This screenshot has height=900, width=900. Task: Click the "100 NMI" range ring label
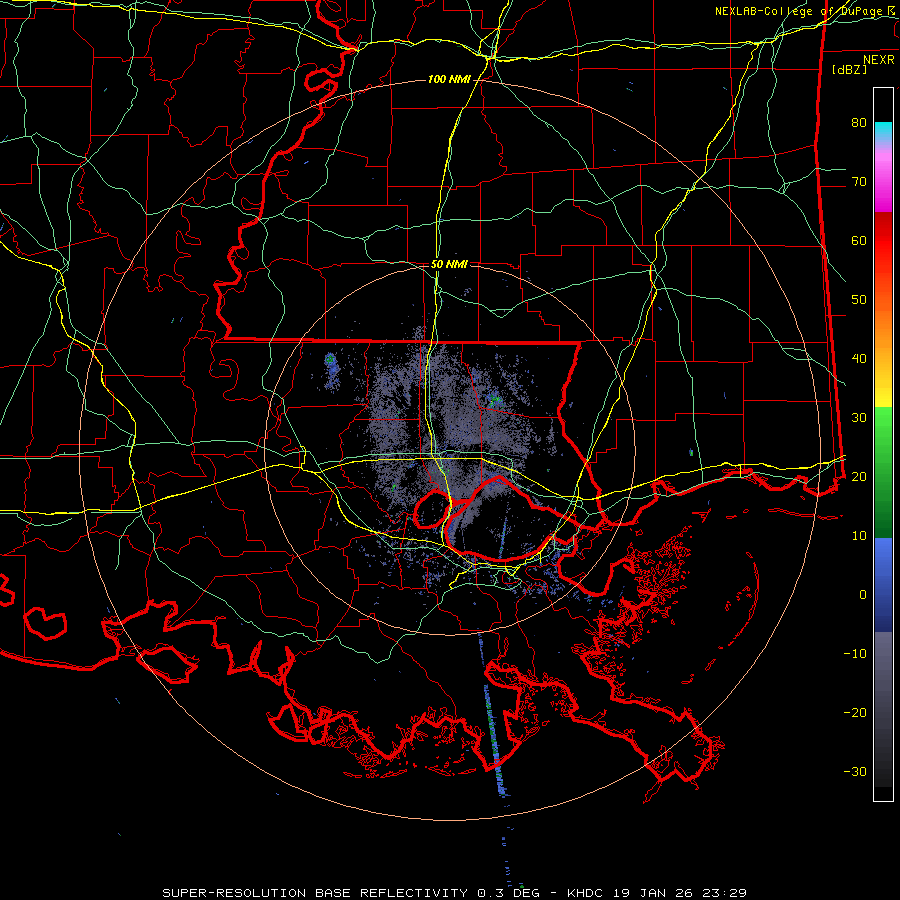[x=449, y=79]
